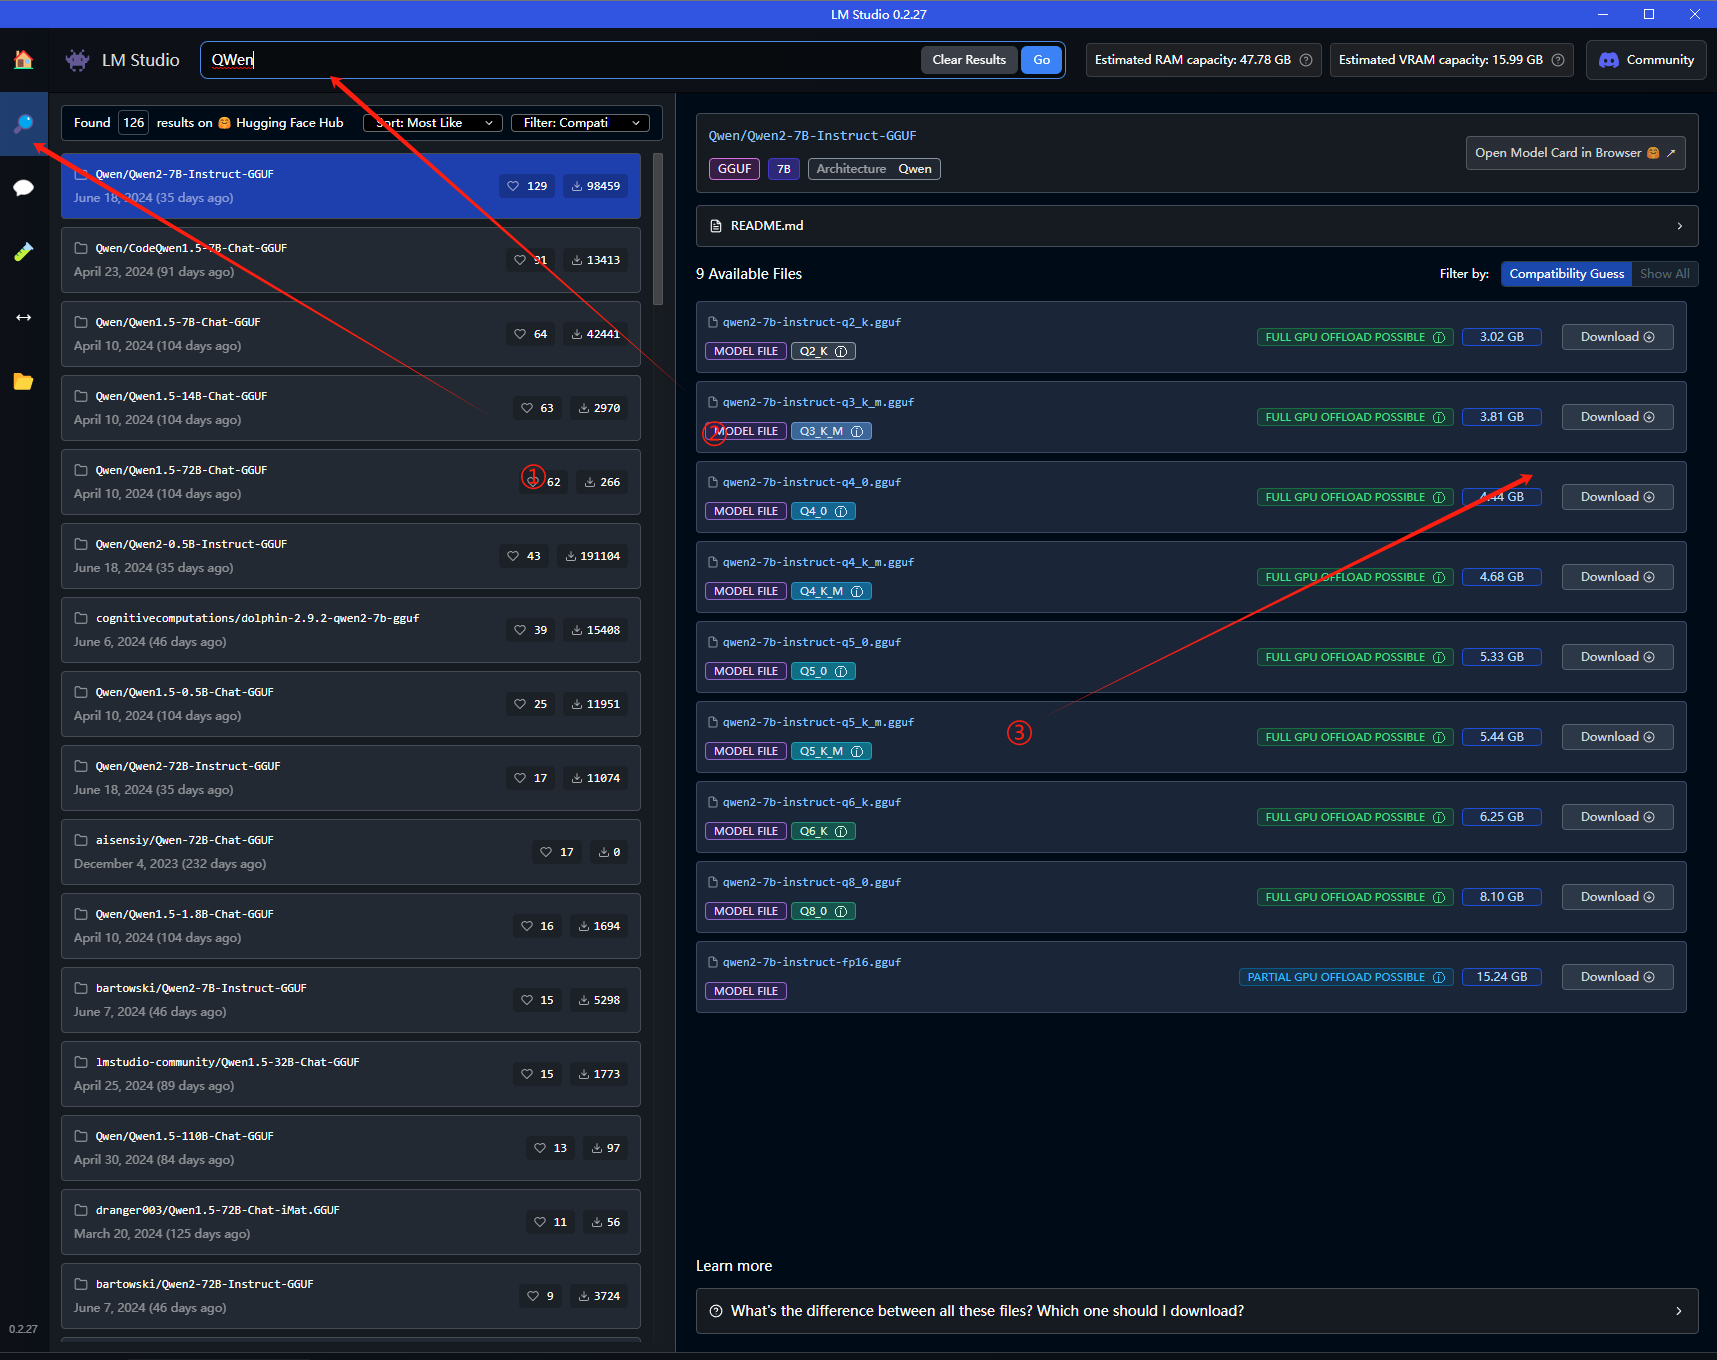Screen dimensions: 1717x1360
Task: Expand the README.md section
Action: click(1197, 226)
